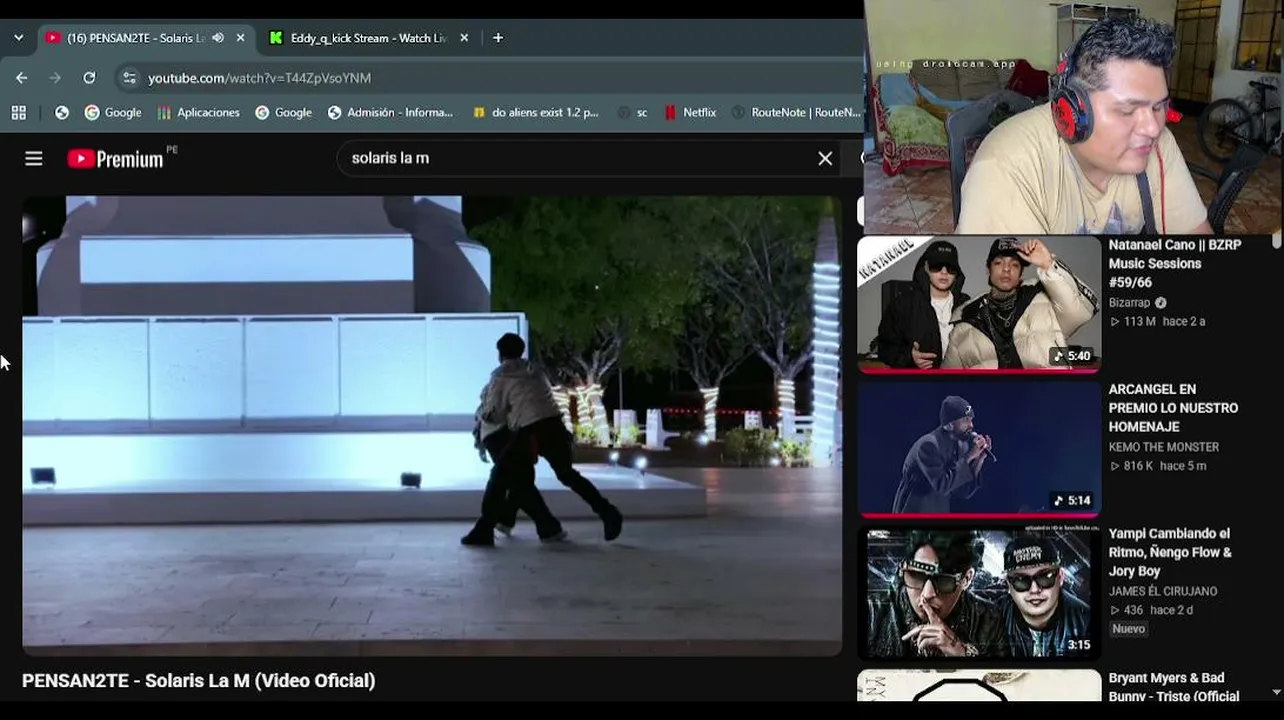View site information for youtube.com

(128, 78)
